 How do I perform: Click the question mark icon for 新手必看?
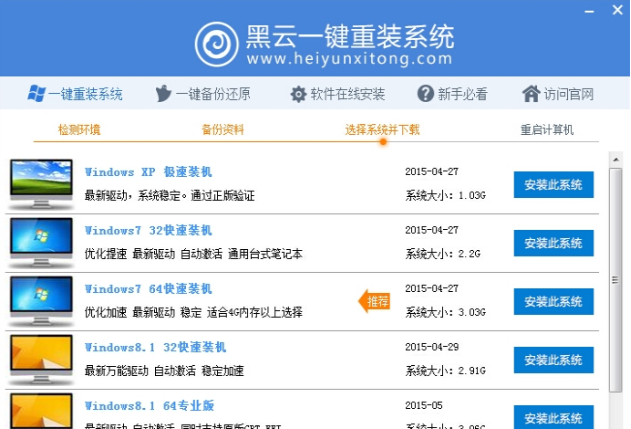click(426, 94)
